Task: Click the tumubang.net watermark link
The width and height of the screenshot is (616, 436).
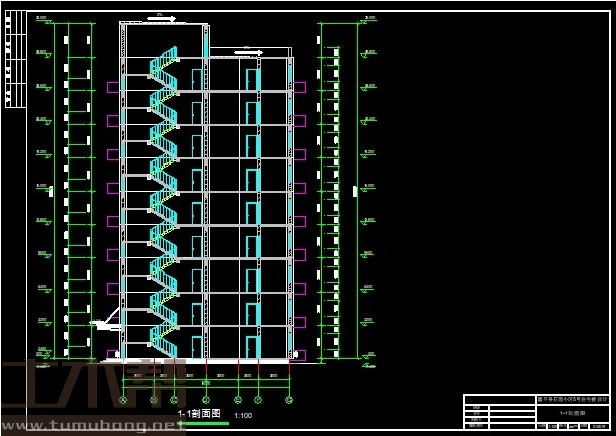Action: 93,426
